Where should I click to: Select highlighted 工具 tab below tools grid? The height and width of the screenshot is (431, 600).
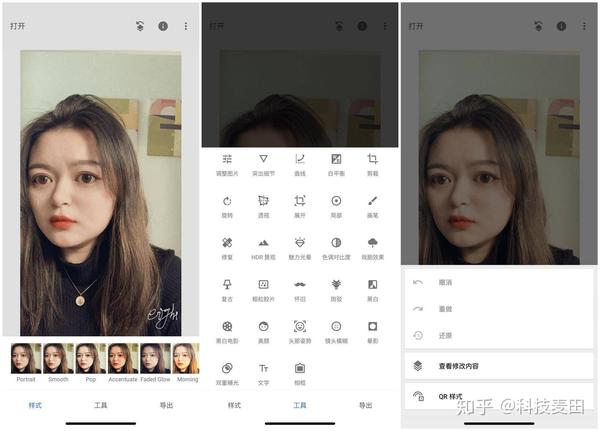coord(300,405)
